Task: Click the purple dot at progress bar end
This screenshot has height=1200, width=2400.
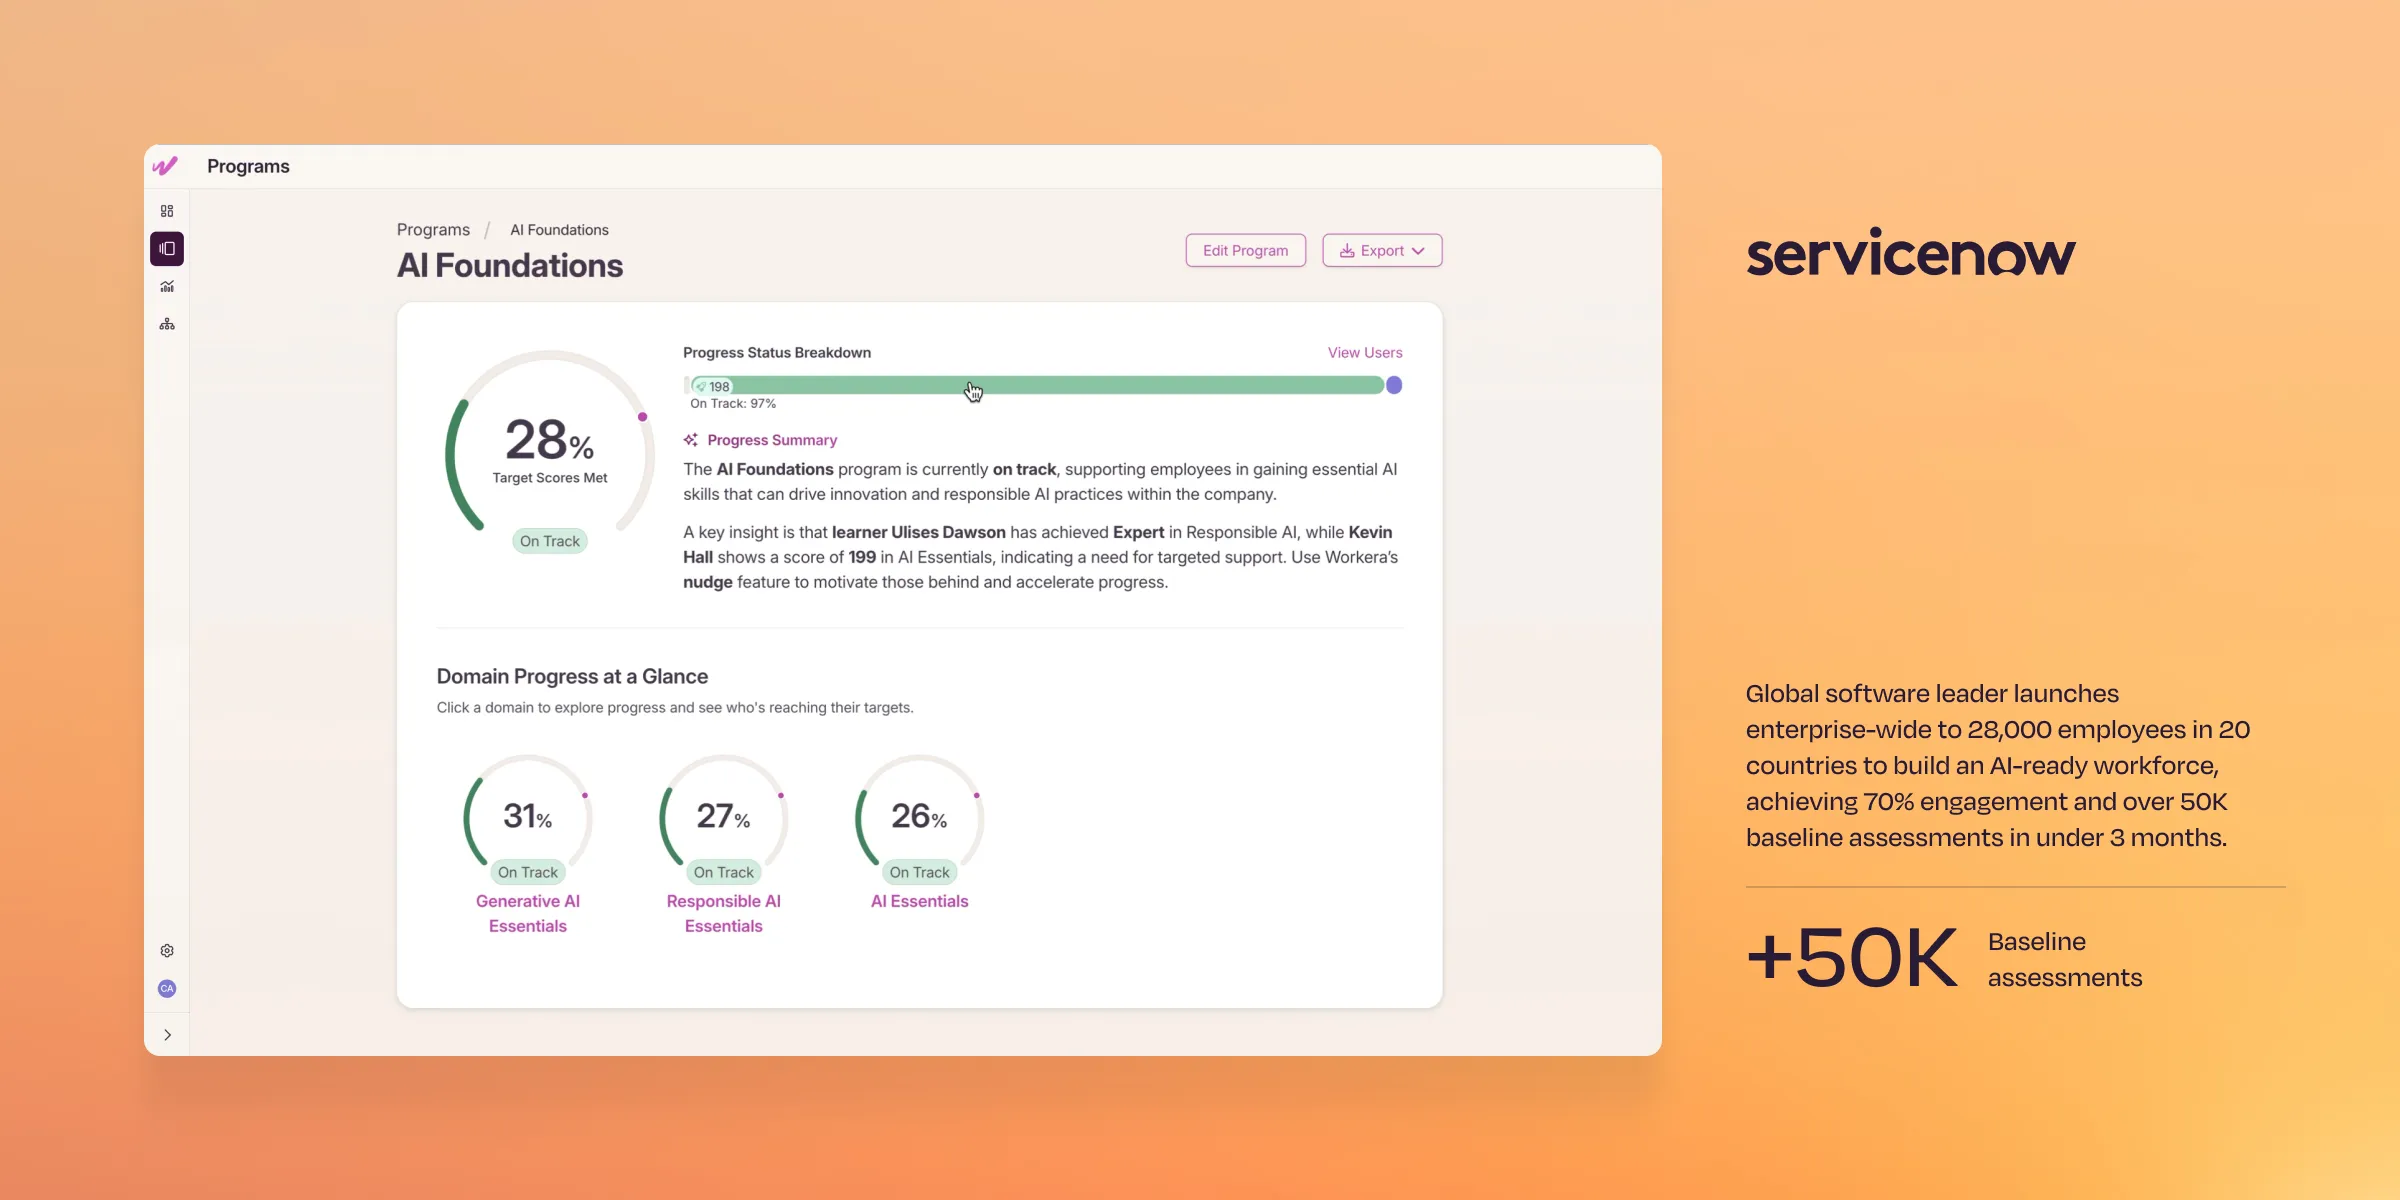Action: (x=1394, y=386)
